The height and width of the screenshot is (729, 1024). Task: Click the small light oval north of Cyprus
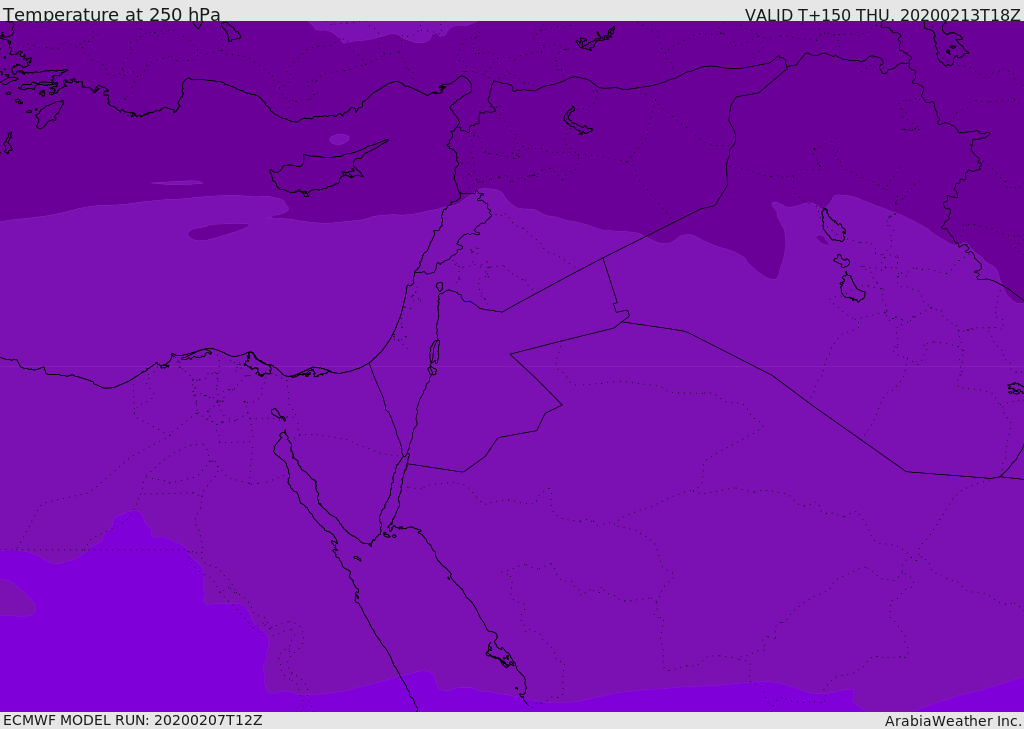pos(339,139)
